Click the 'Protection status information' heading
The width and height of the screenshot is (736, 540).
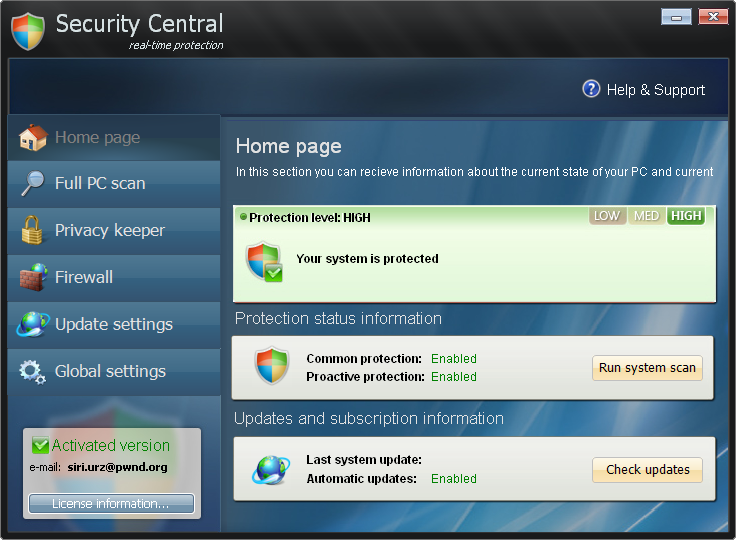pos(338,318)
